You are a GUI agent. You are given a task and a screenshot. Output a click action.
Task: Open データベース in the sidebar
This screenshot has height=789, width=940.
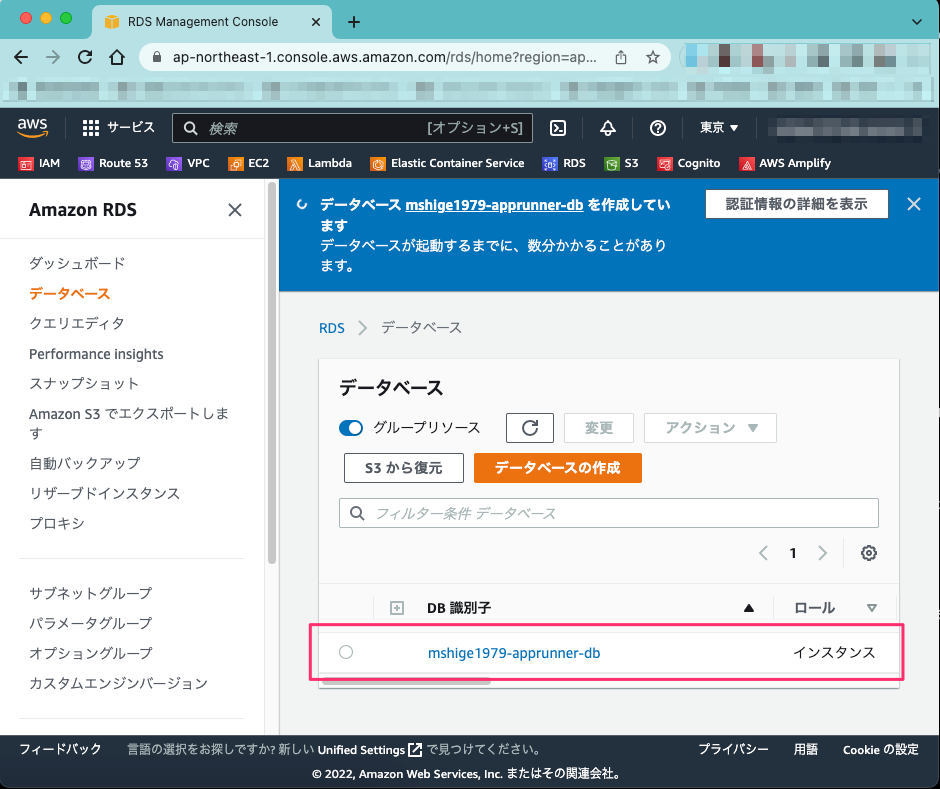70,294
